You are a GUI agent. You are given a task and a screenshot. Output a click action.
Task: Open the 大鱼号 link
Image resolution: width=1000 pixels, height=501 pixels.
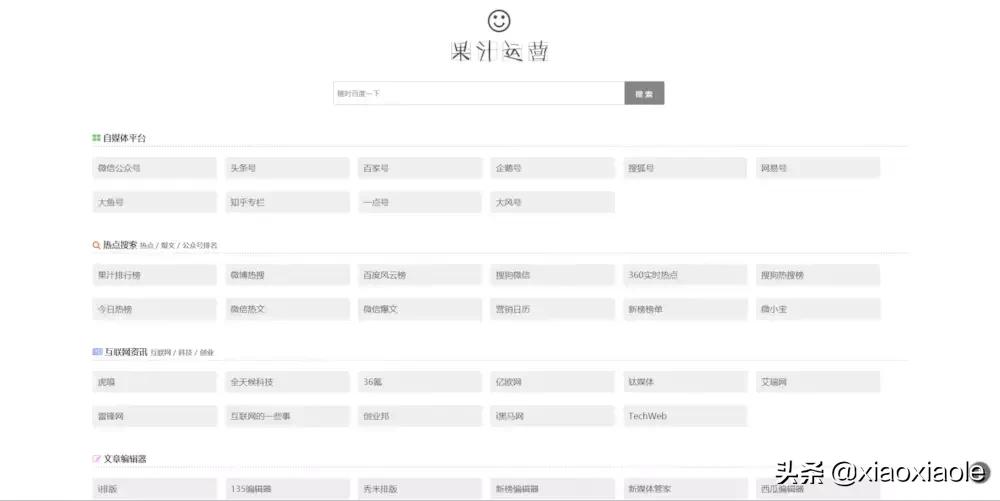154,202
